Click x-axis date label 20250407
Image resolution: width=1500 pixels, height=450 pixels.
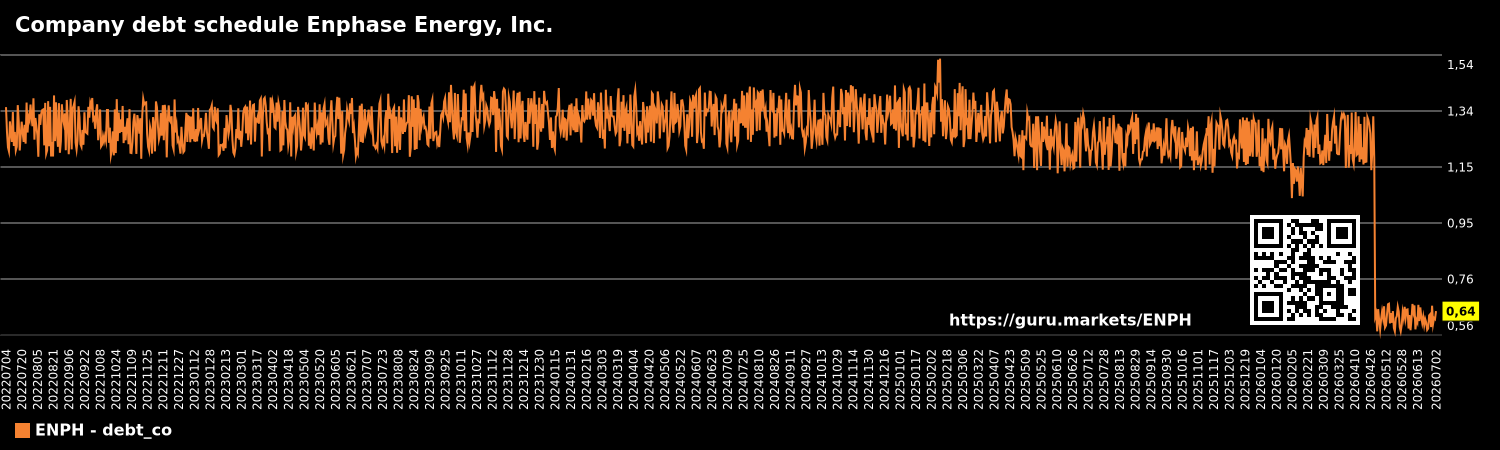[995, 379]
